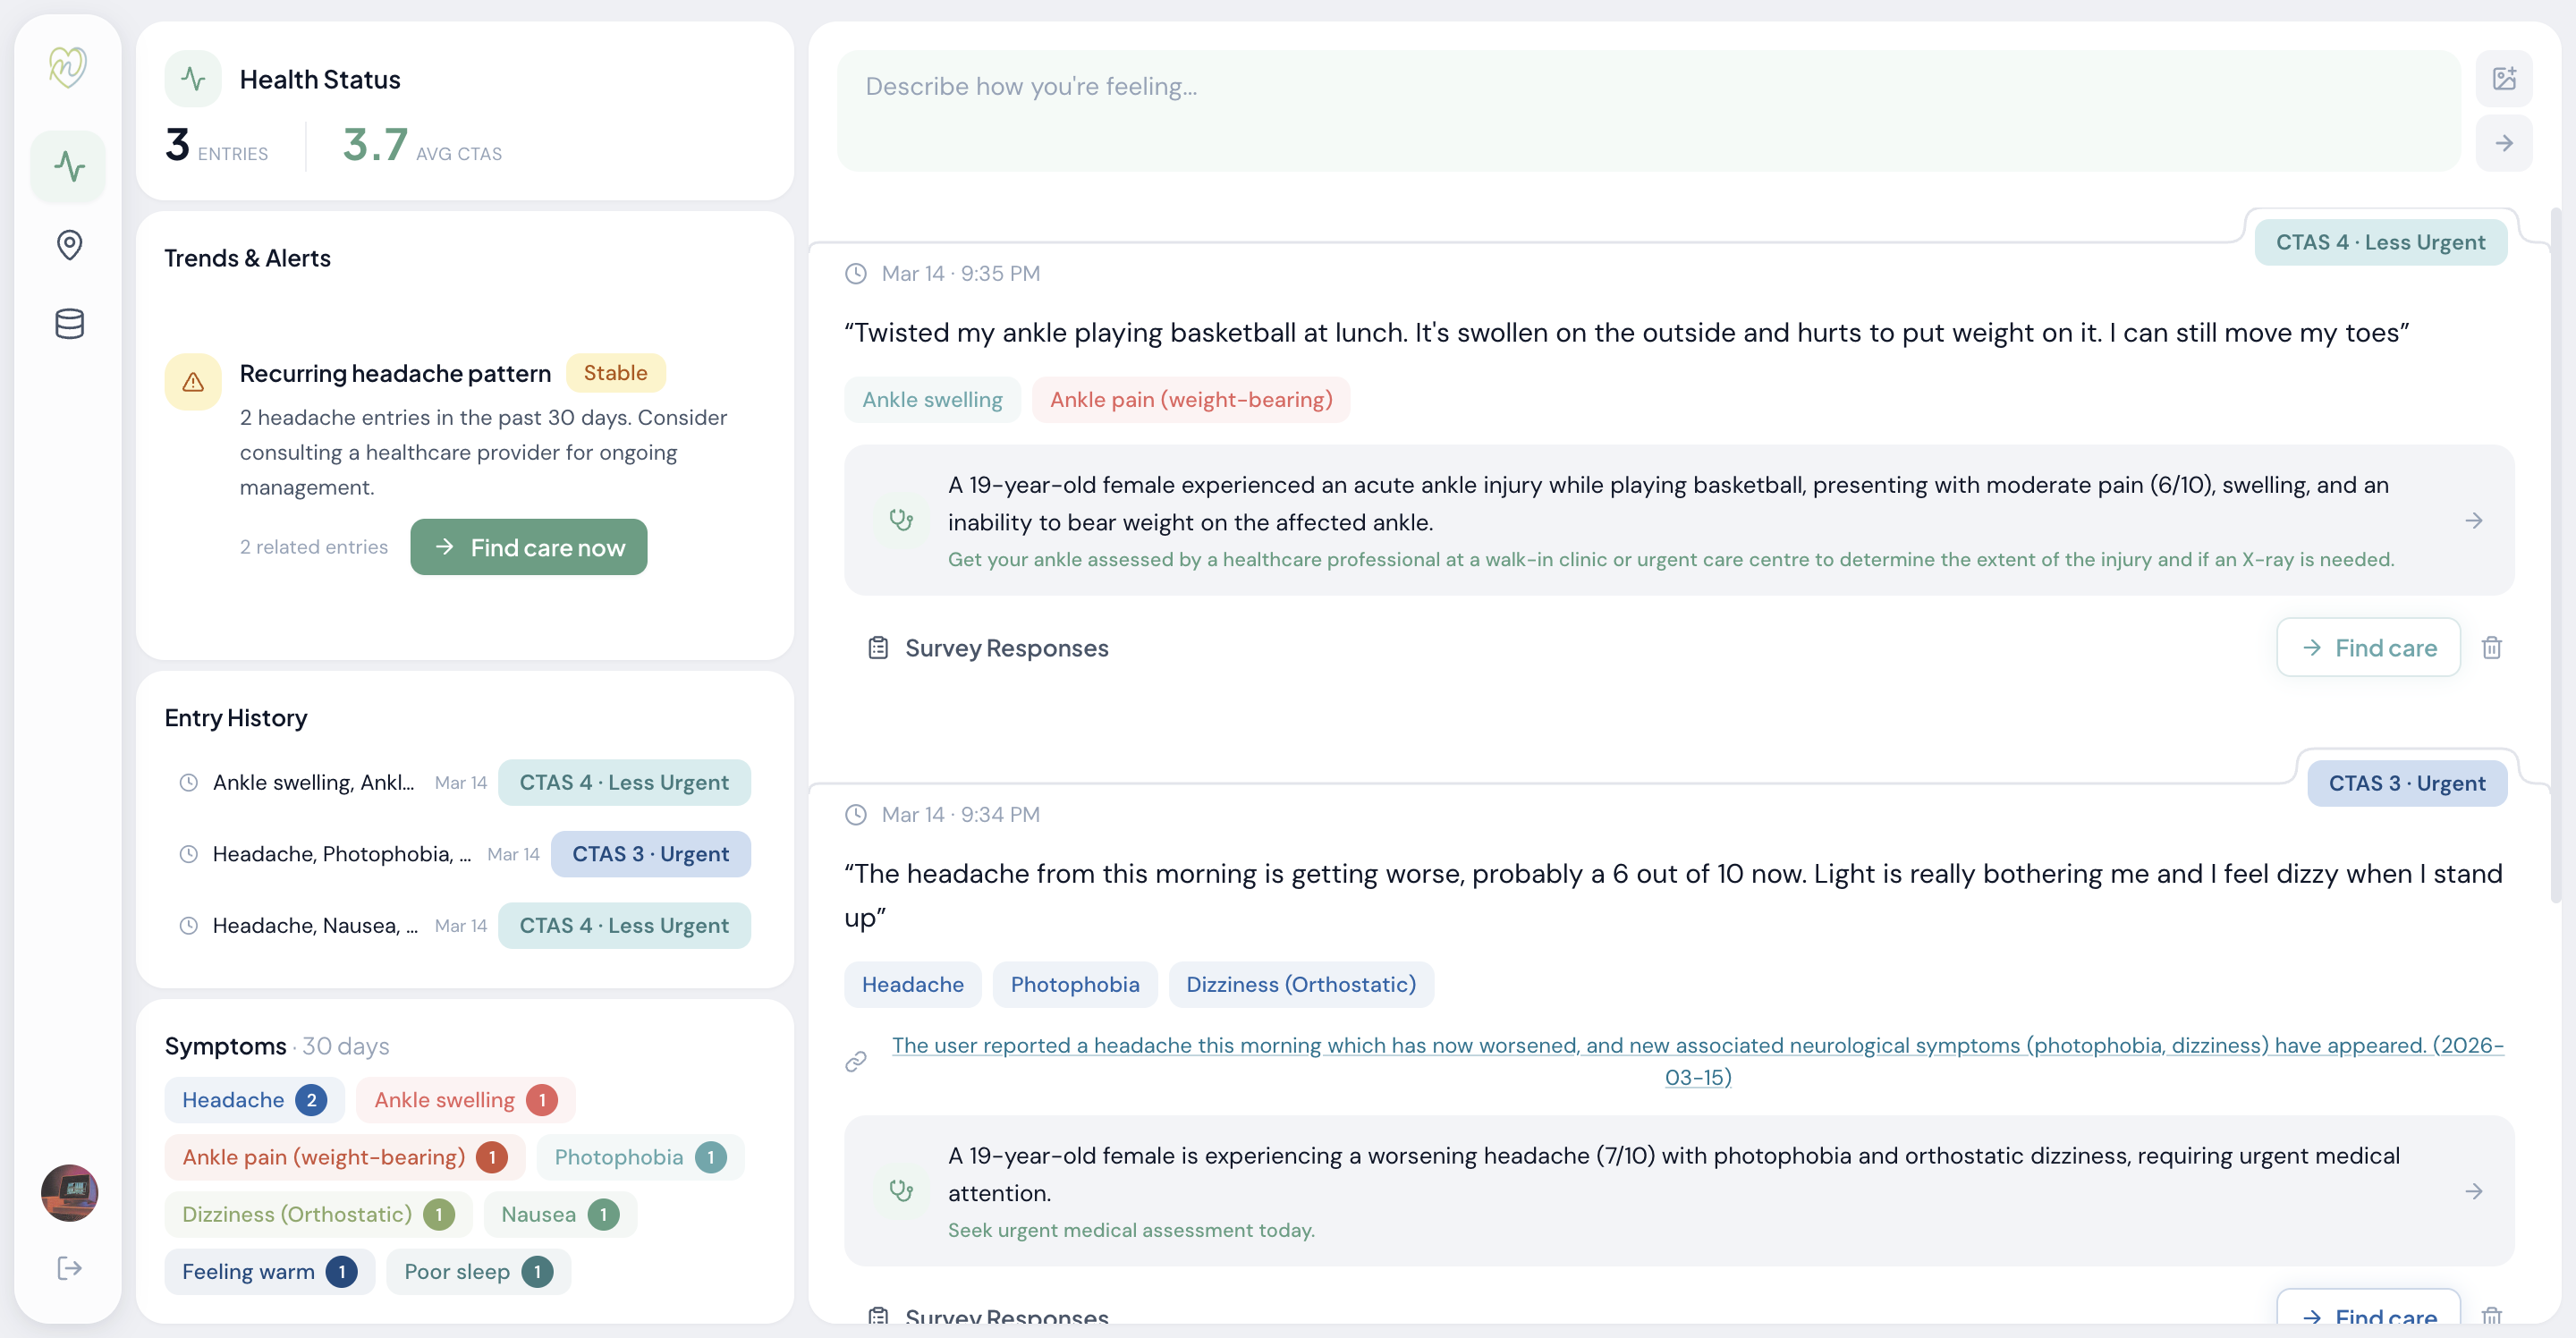Expand the ankle injury assessment summary arrow
Image resolution: width=2576 pixels, height=1338 pixels.
click(2473, 521)
